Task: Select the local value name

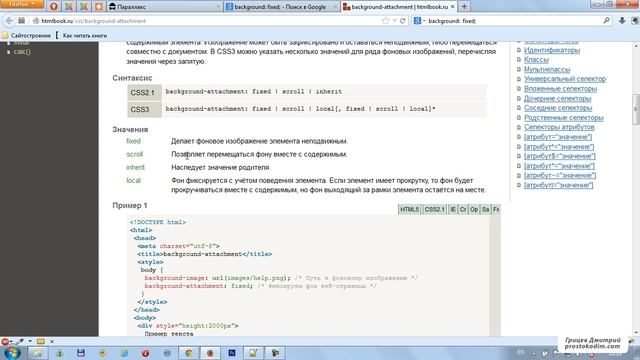Action: click(x=133, y=180)
